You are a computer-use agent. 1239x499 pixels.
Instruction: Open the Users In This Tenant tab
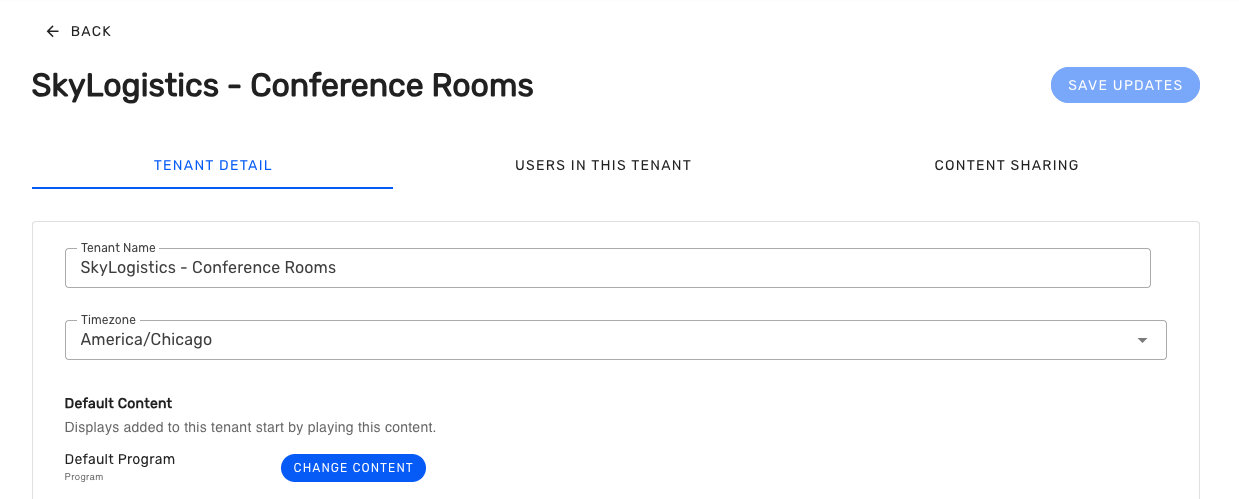pyautogui.click(x=603, y=165)
